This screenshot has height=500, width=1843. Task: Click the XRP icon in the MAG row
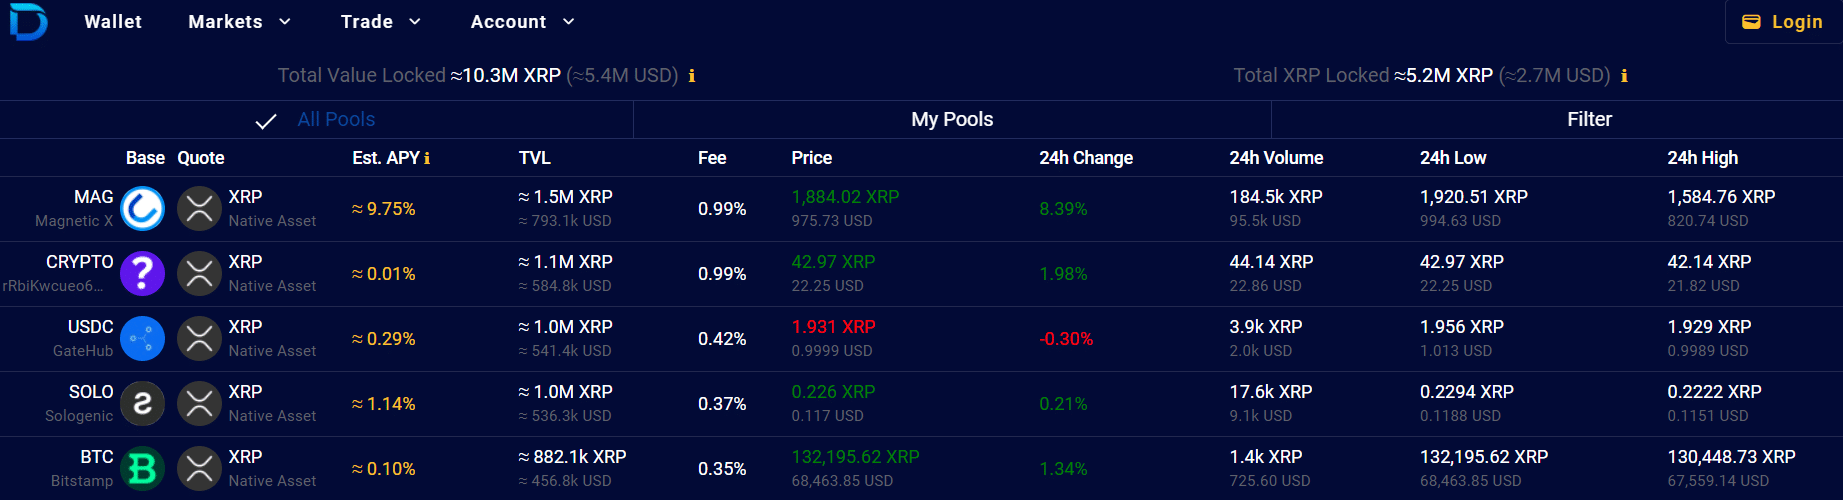pos(200,209)
